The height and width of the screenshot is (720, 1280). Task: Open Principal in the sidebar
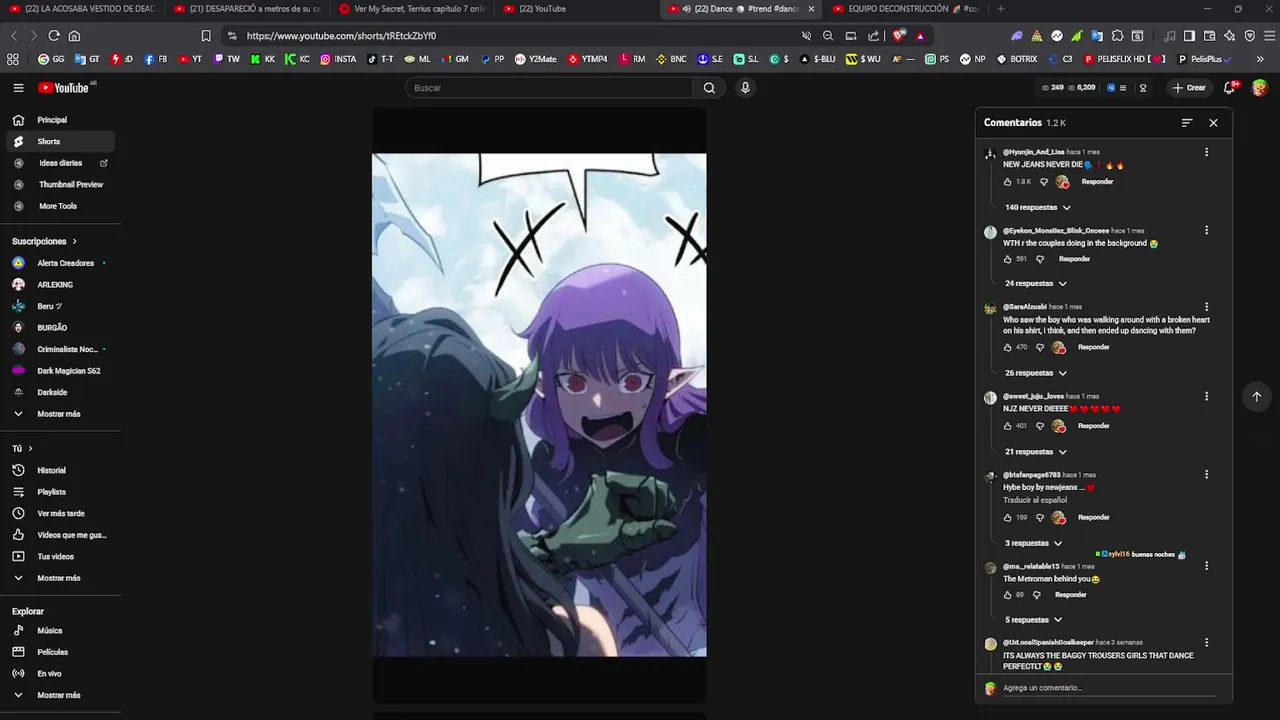pos(58,120)
